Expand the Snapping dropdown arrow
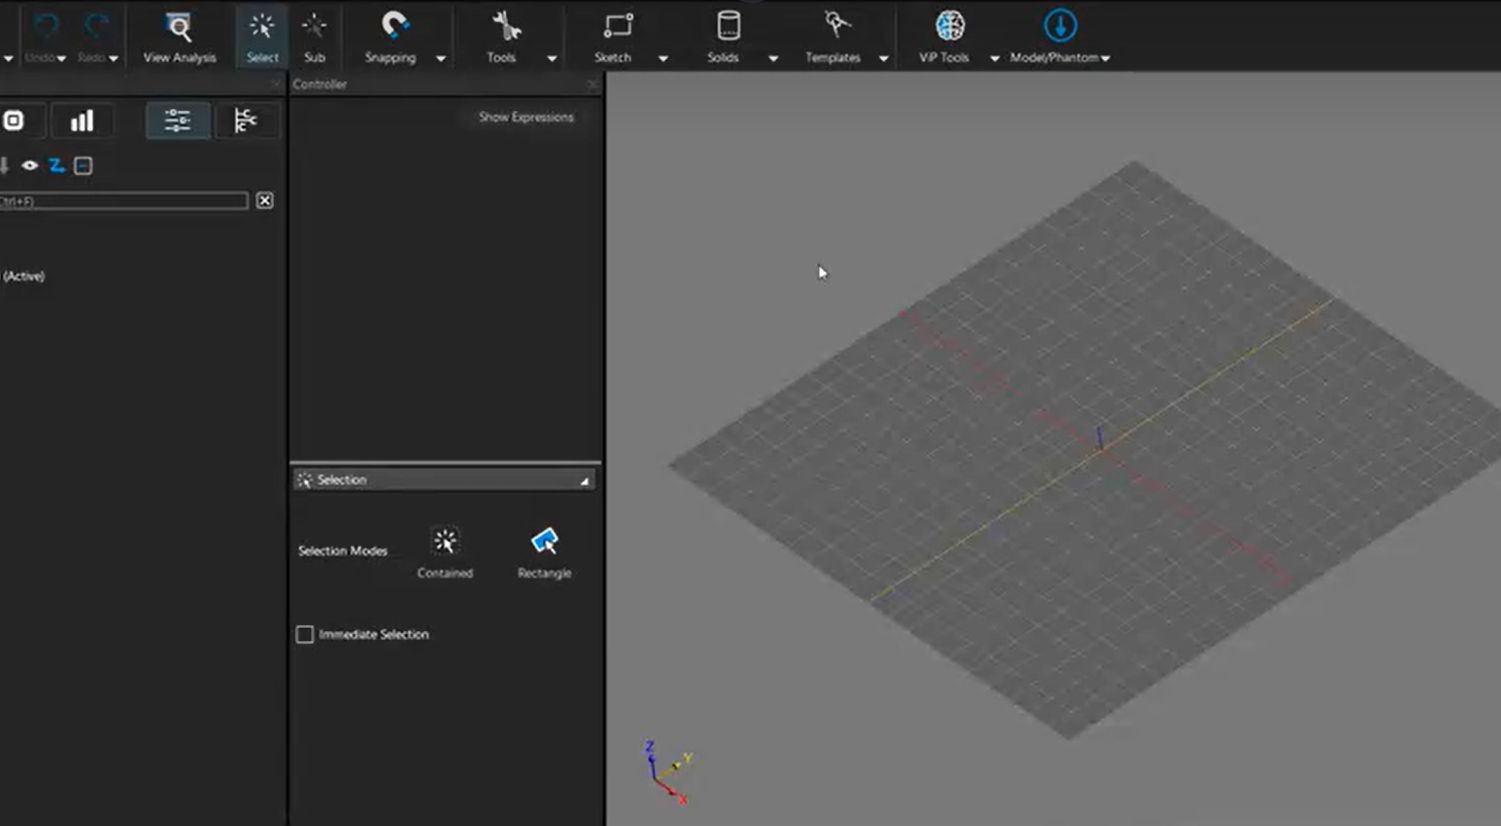Screen dimensions: 1501x826 (x=441, y=58)
